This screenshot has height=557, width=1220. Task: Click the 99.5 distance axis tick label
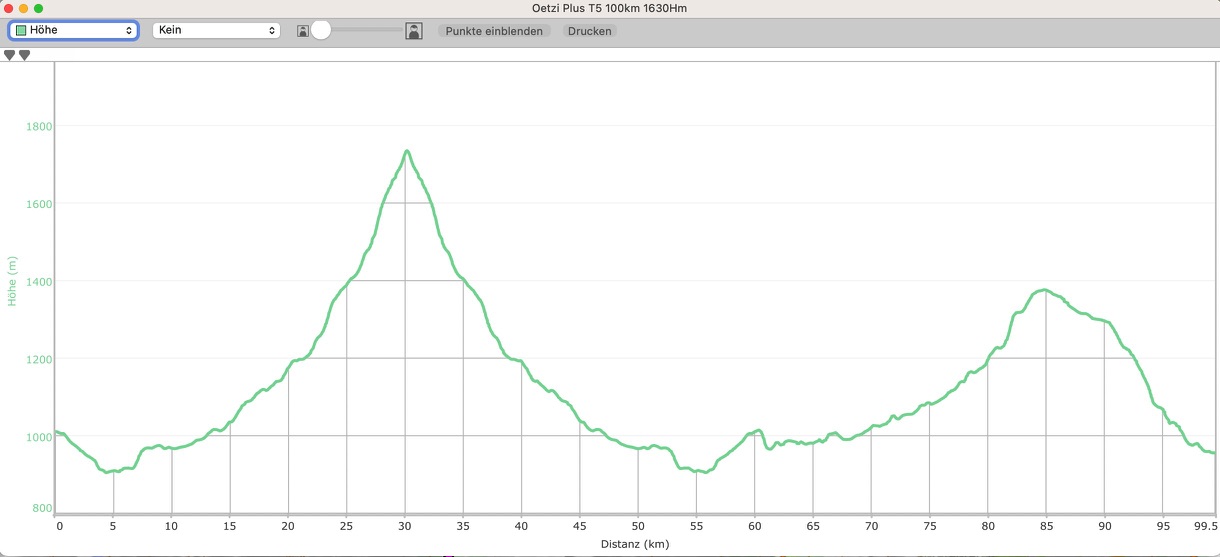1205,525
